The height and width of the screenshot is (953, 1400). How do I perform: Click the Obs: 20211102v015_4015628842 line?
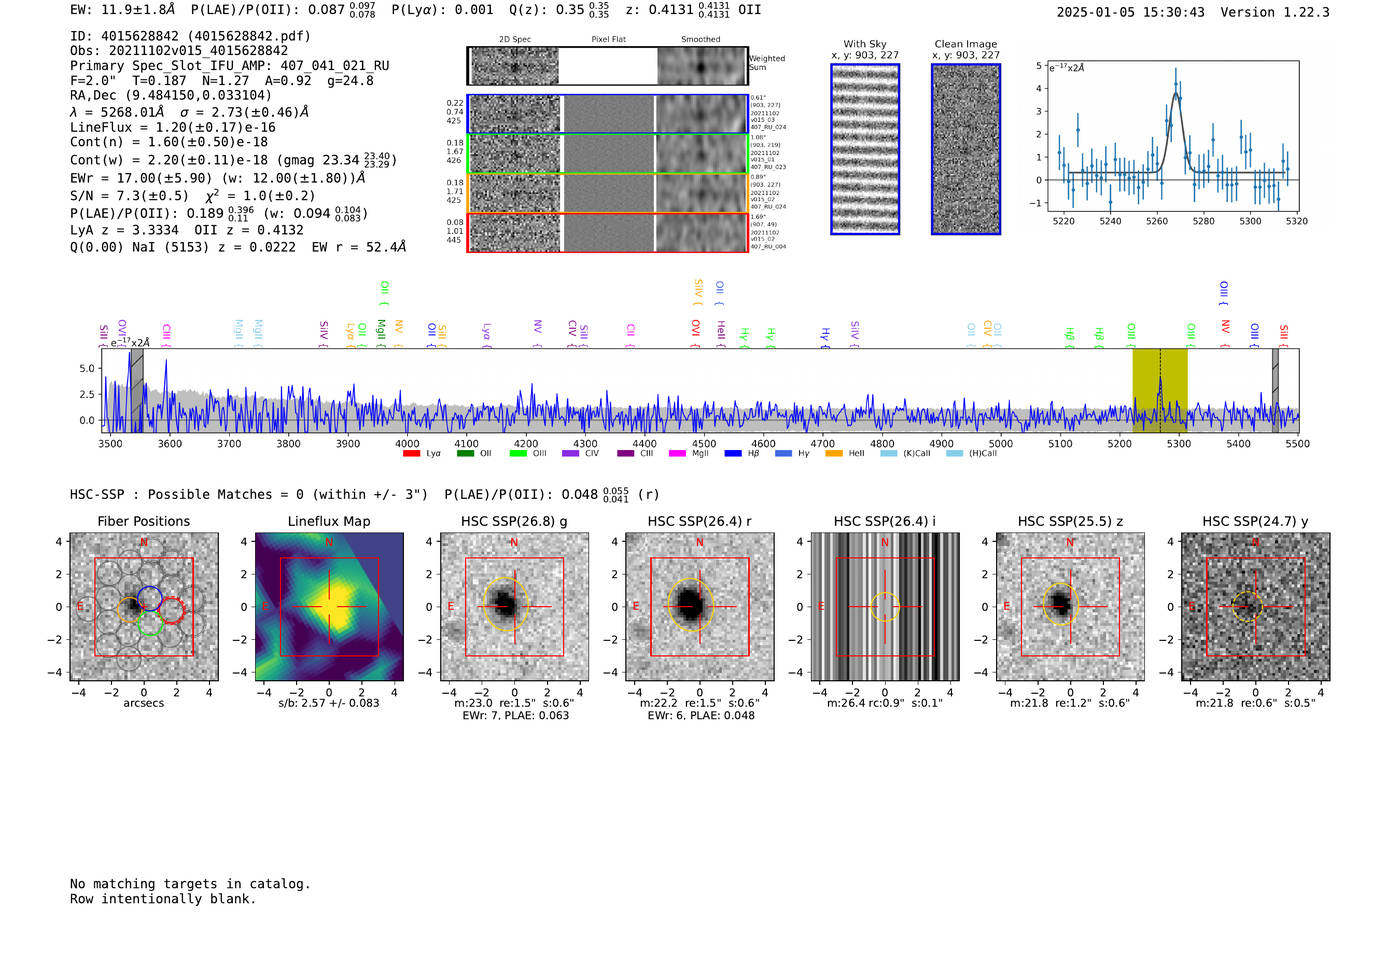point(179,51)
